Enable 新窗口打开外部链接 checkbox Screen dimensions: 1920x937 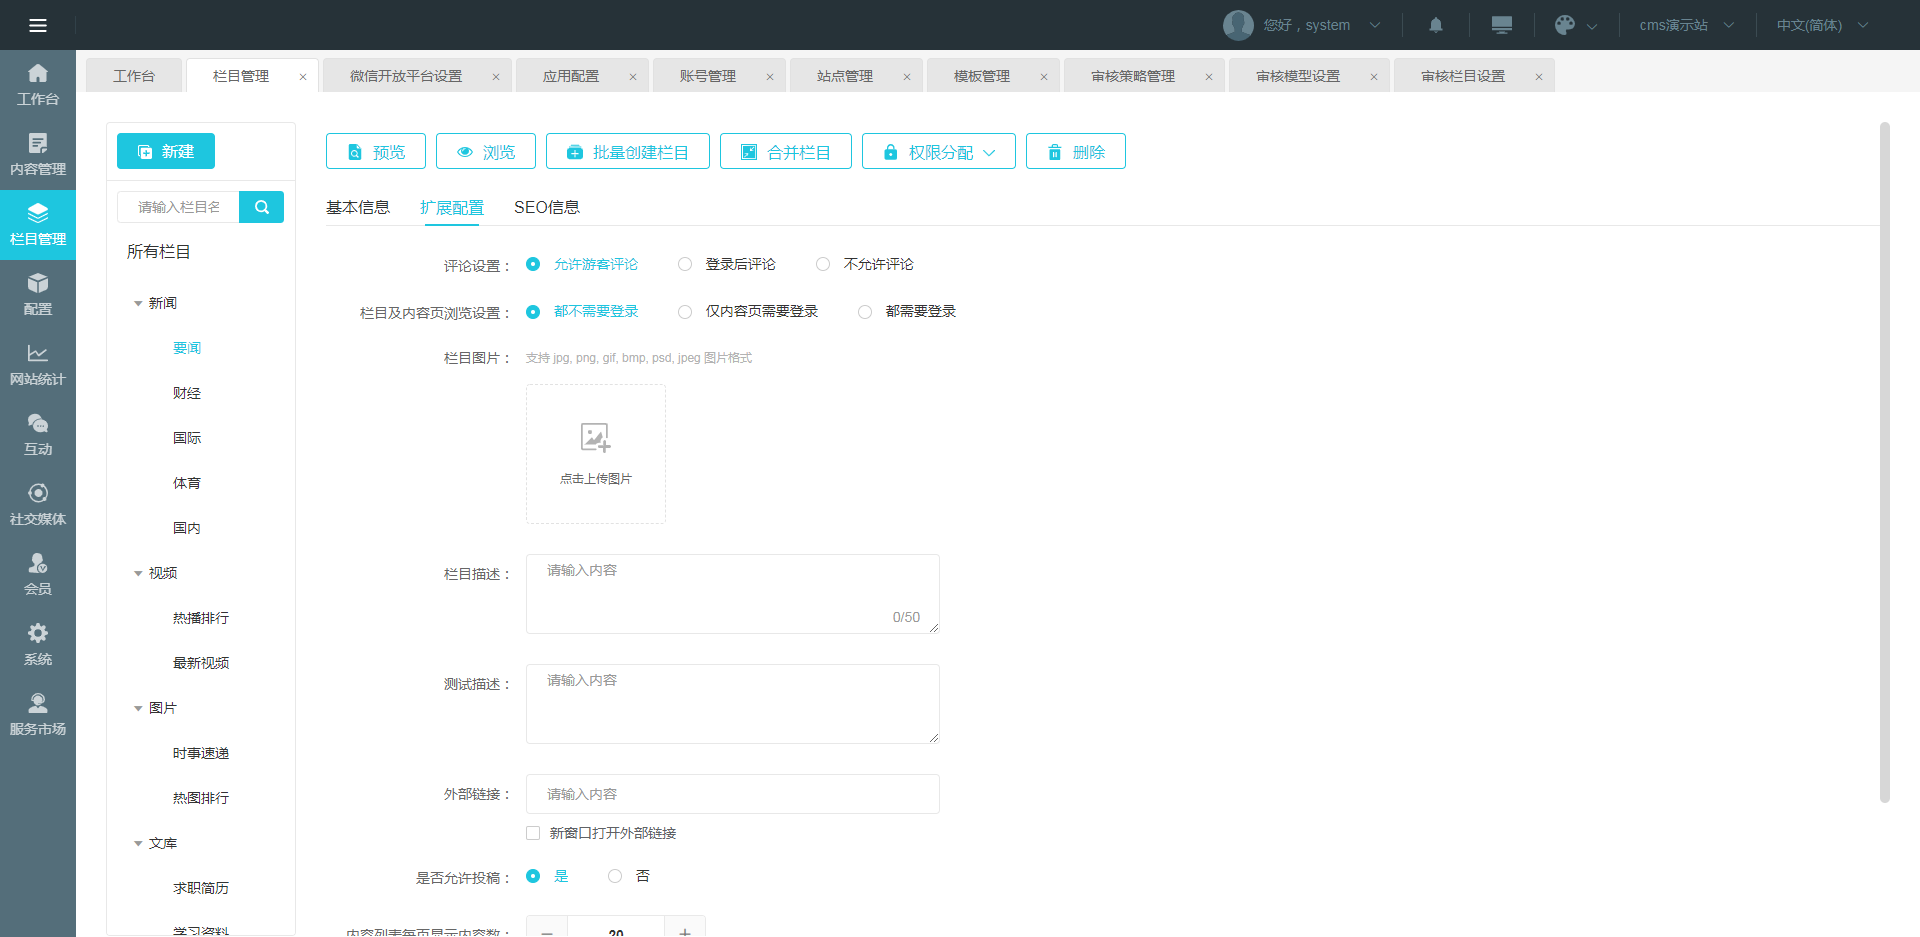(533, 833)
